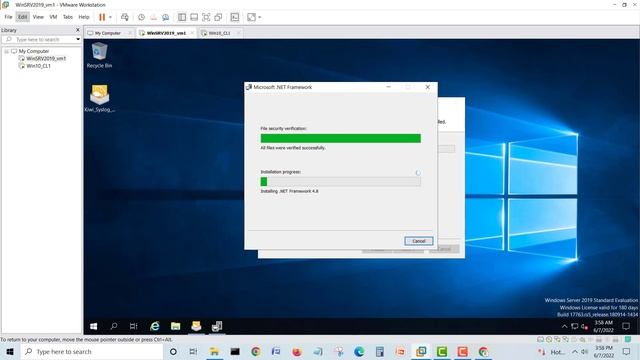Select WinSRV2019_vm1 in Library tree

[46, 59]
